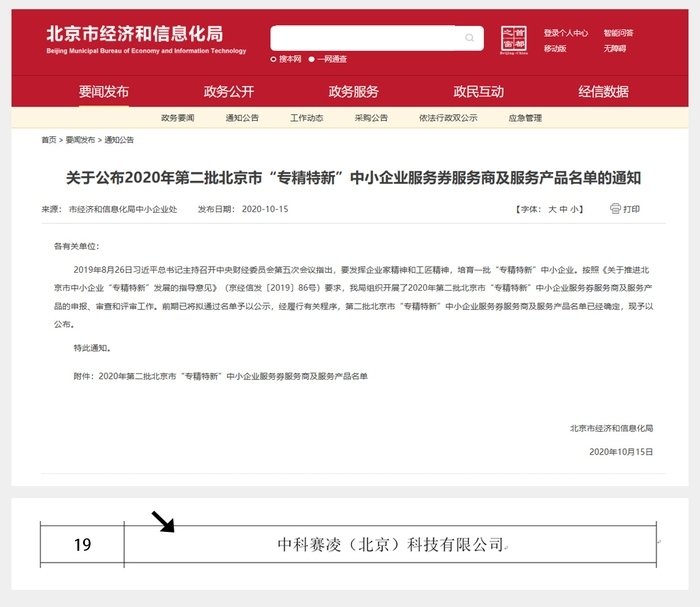Open 移动版 link
The width and height of the screenshot is (700, 607).
click(x=555, y=48)
